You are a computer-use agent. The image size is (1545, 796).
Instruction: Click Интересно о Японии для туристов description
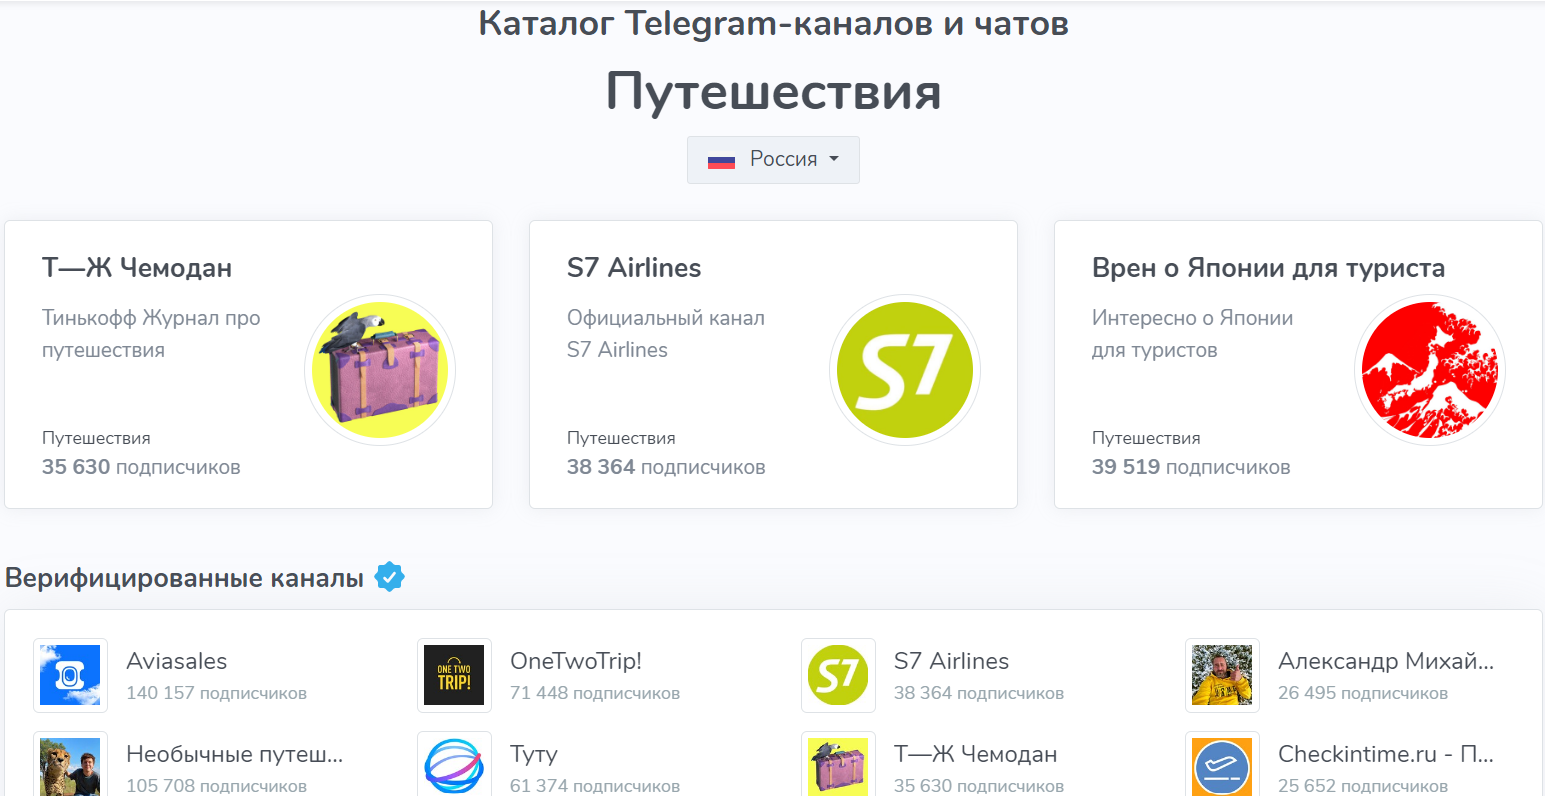tap(1192, 334)
